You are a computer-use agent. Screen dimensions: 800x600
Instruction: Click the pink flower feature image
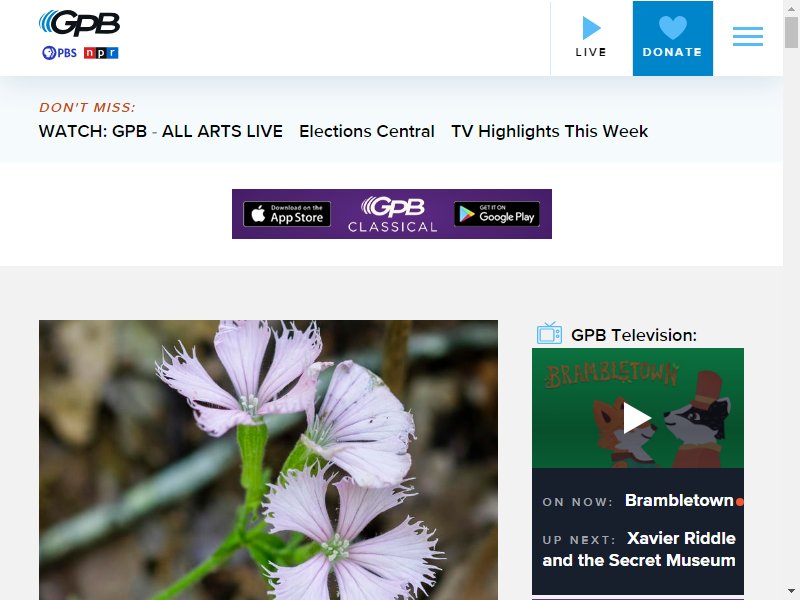pyautogui.click(x=268, y=460)
